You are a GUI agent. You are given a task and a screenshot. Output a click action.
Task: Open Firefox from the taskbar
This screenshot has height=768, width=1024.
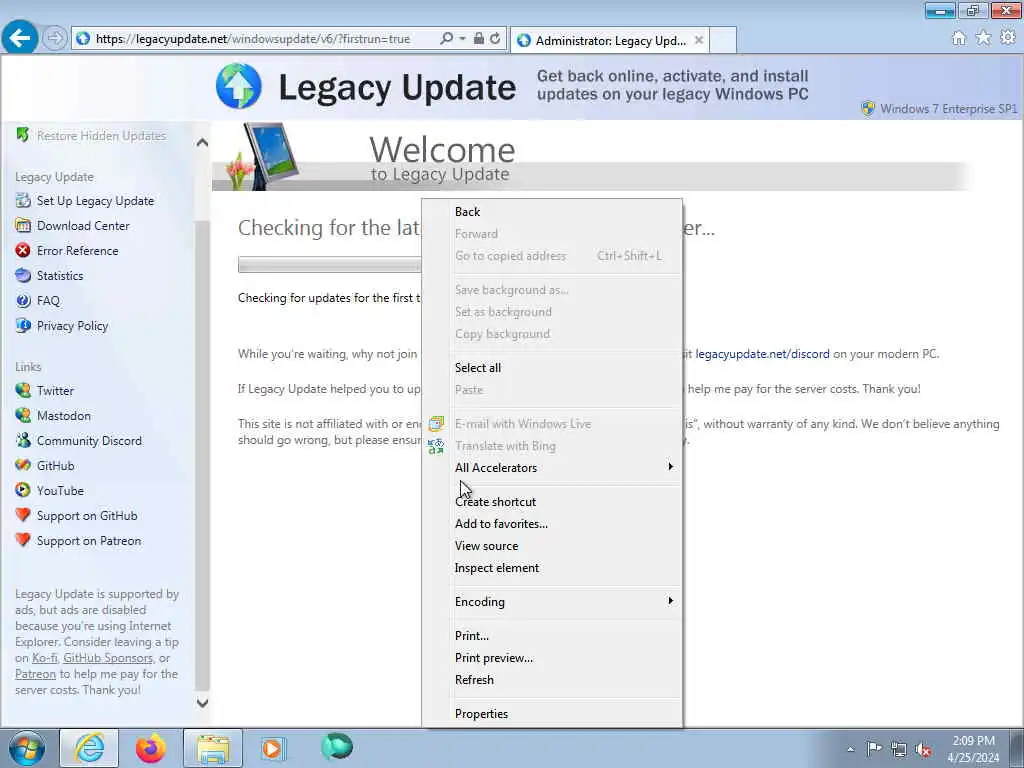point(151,748)
